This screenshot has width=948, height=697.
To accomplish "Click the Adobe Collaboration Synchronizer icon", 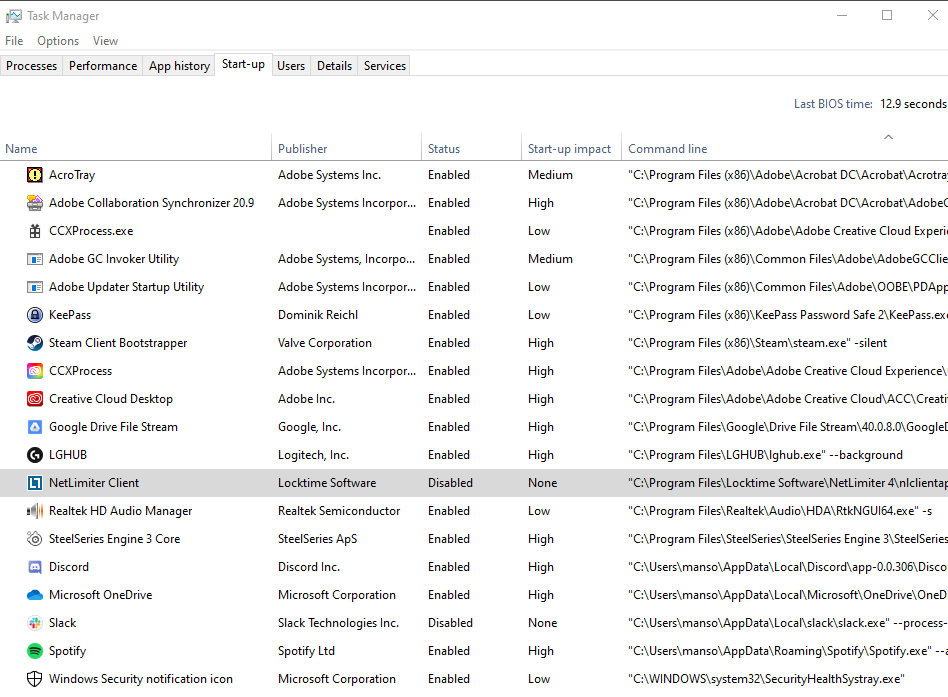I will point(35,203).
